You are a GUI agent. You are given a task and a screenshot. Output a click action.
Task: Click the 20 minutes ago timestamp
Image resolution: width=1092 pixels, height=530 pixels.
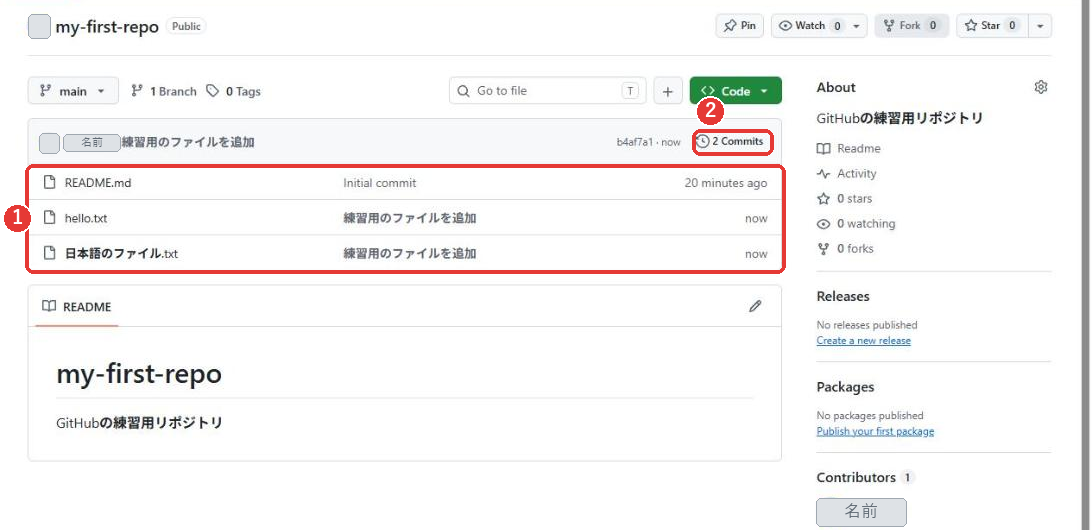(726, 183)
